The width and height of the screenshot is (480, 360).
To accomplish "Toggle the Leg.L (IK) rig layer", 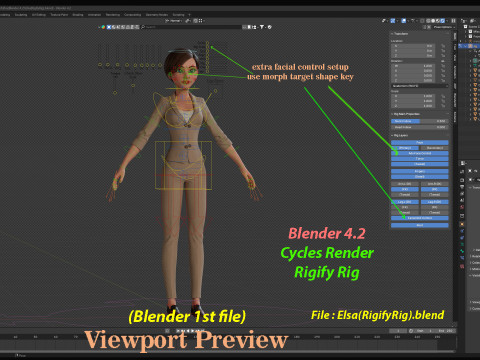I will [x=405, y=202].
